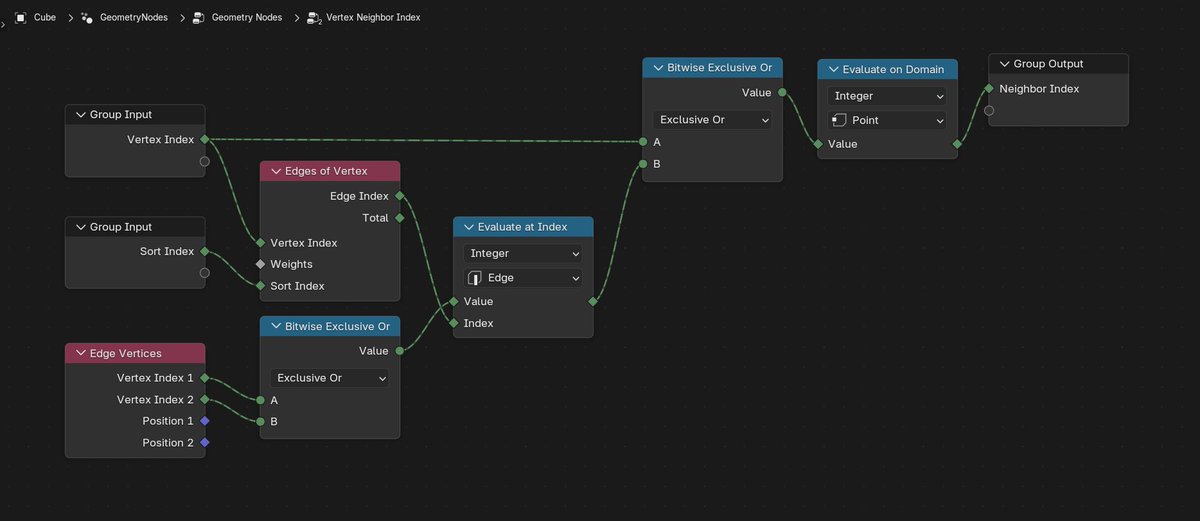
Task: Click Sort Index input socket on Edges of Vertex
Action: pos(260,286)
